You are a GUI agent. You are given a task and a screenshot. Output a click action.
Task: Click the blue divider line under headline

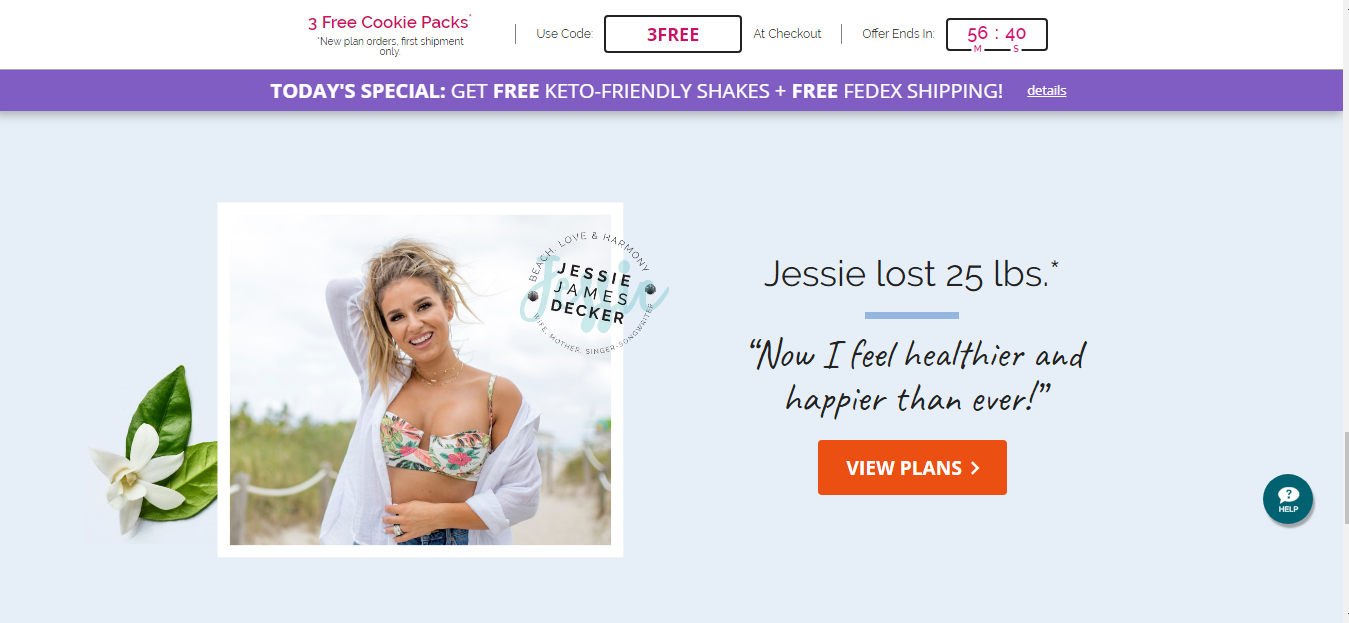point(911,315)
